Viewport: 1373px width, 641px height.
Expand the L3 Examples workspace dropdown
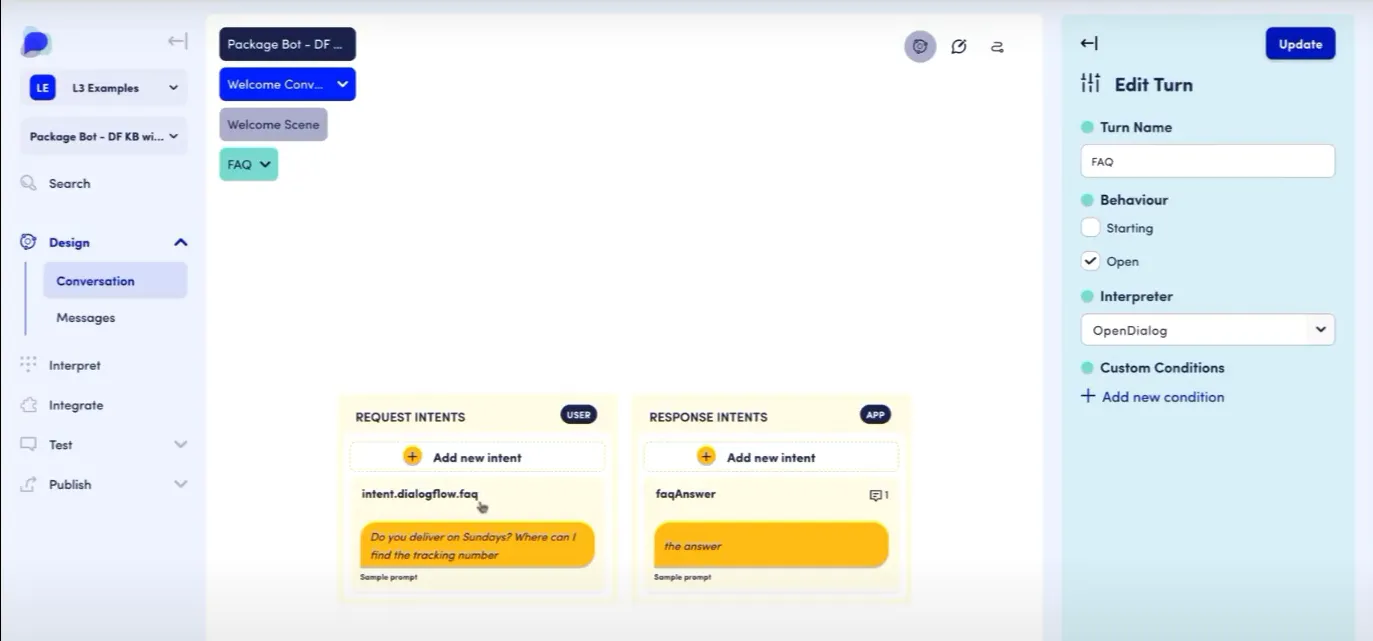click(104, 88)
